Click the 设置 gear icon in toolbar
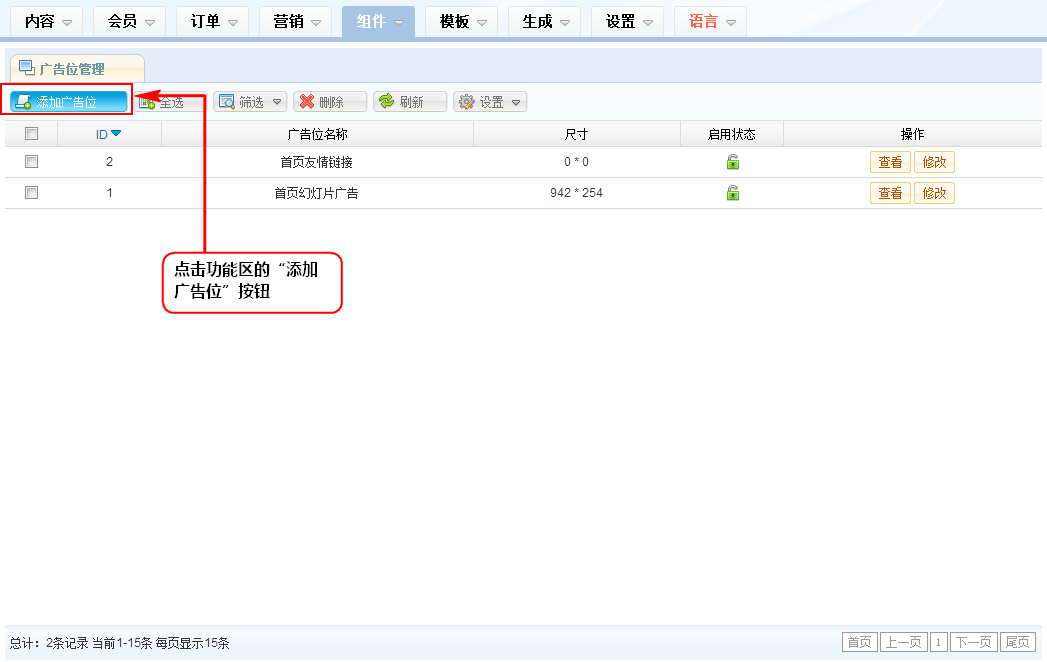Image resolution: width=1047 pixels, height=662 pixels. pyautogui.click(x=466, y=102)
